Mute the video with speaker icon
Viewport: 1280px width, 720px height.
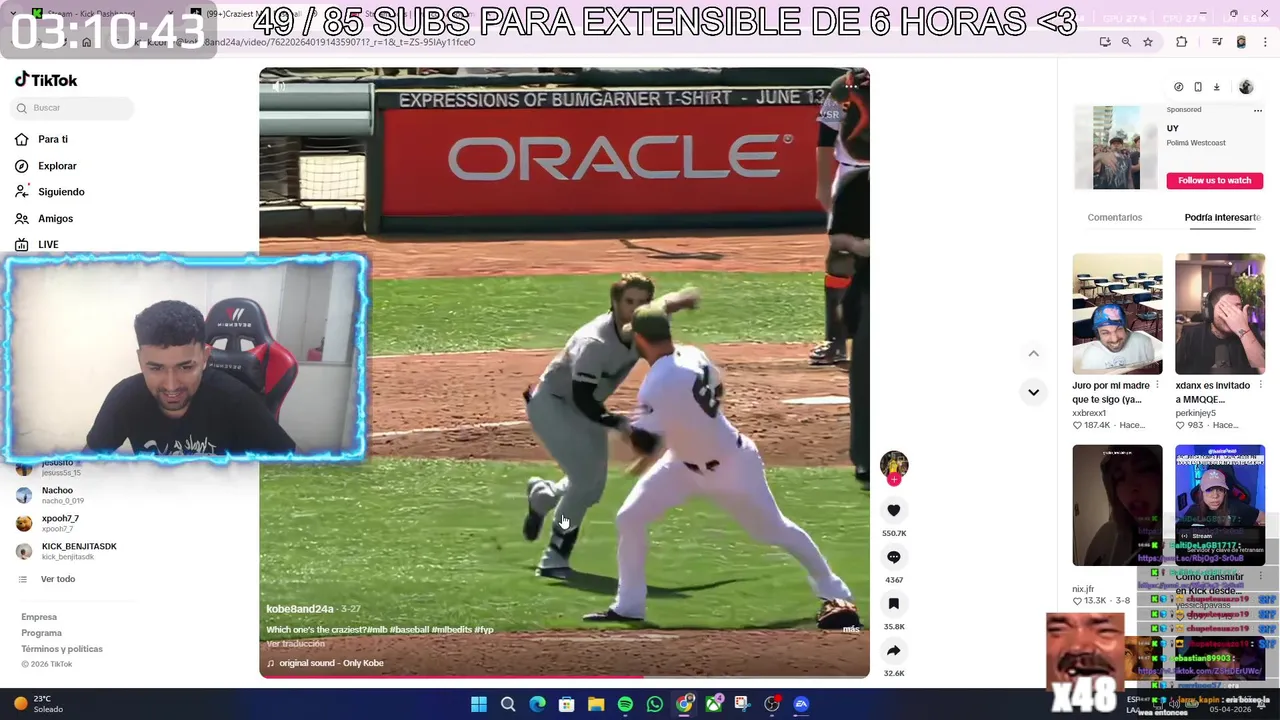(278, 86)
